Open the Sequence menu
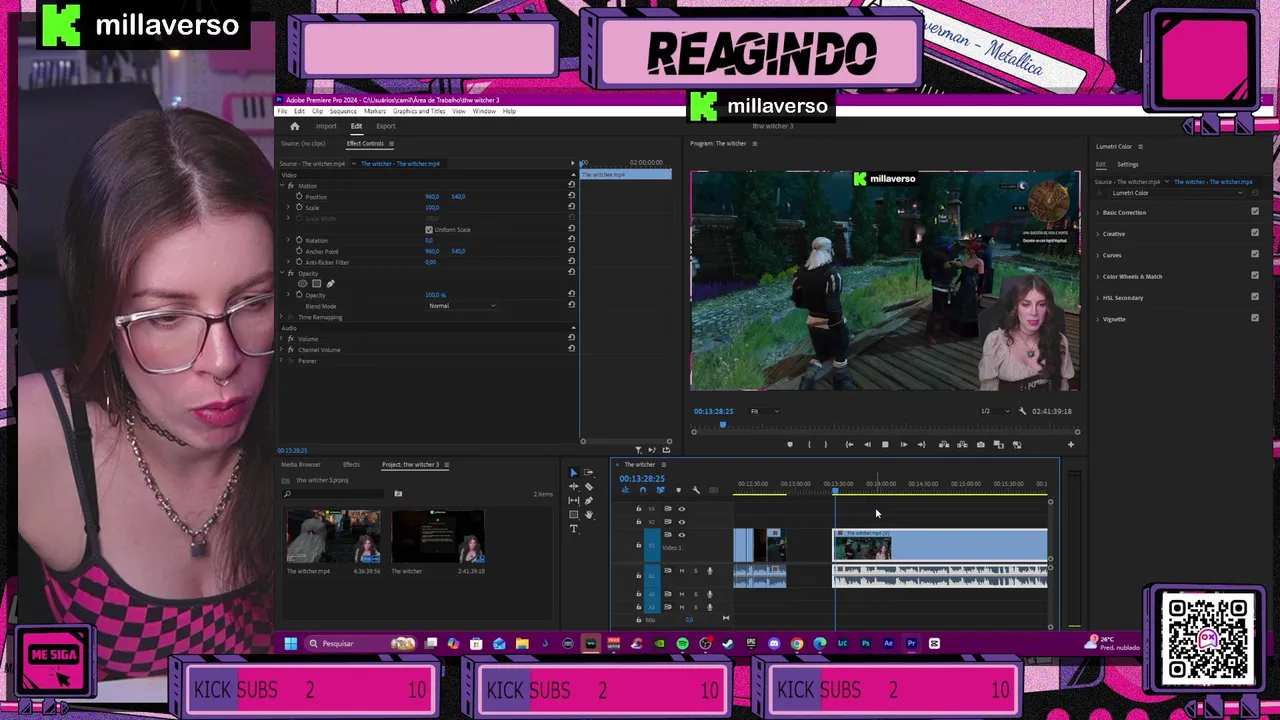 [343, 111]
